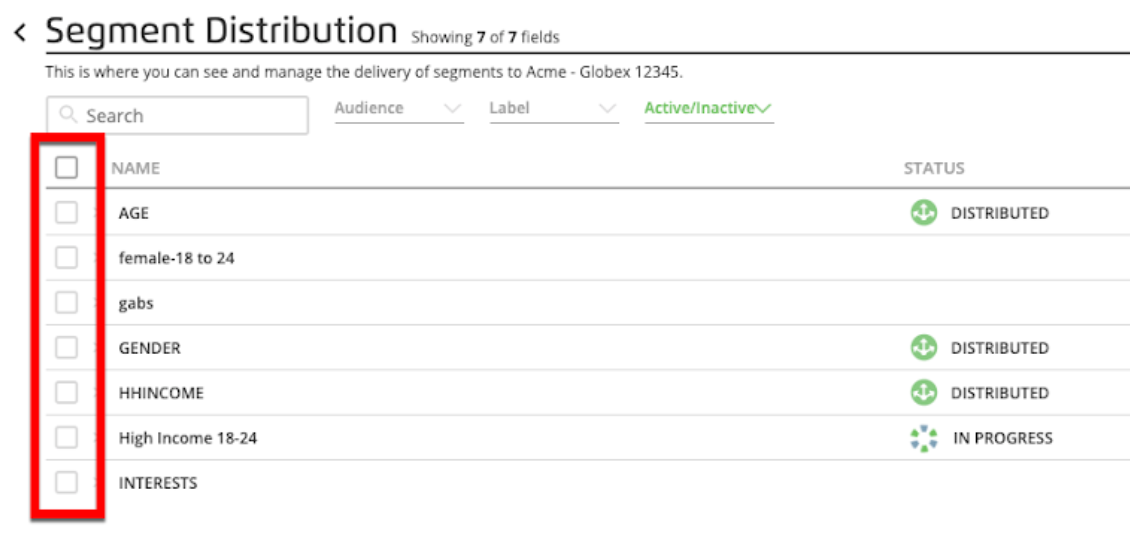
Task: Open the High Income 18-24 segment
Action: pos(188,438)
